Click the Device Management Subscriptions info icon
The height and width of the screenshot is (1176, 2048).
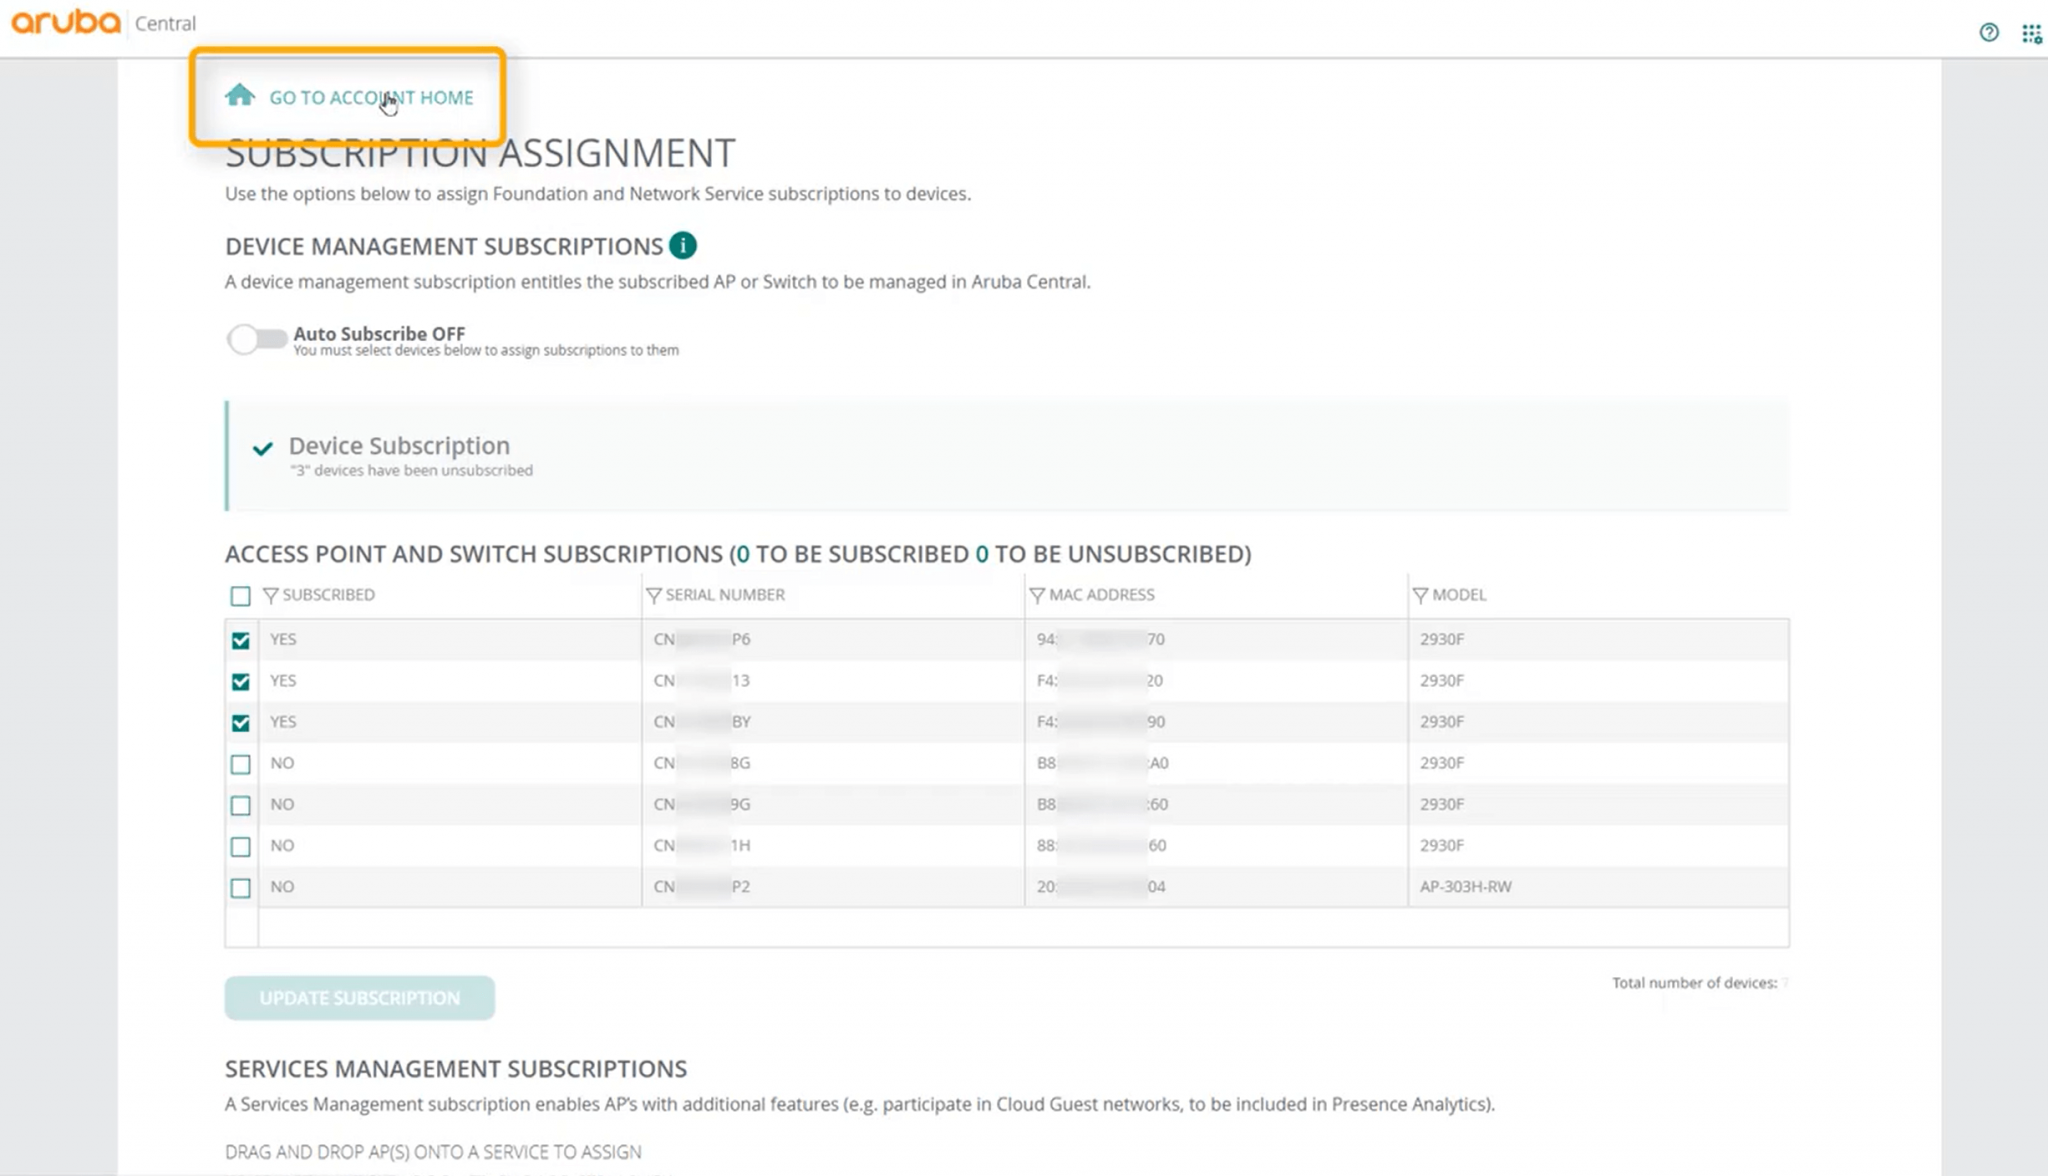click(x=683, y=246)
